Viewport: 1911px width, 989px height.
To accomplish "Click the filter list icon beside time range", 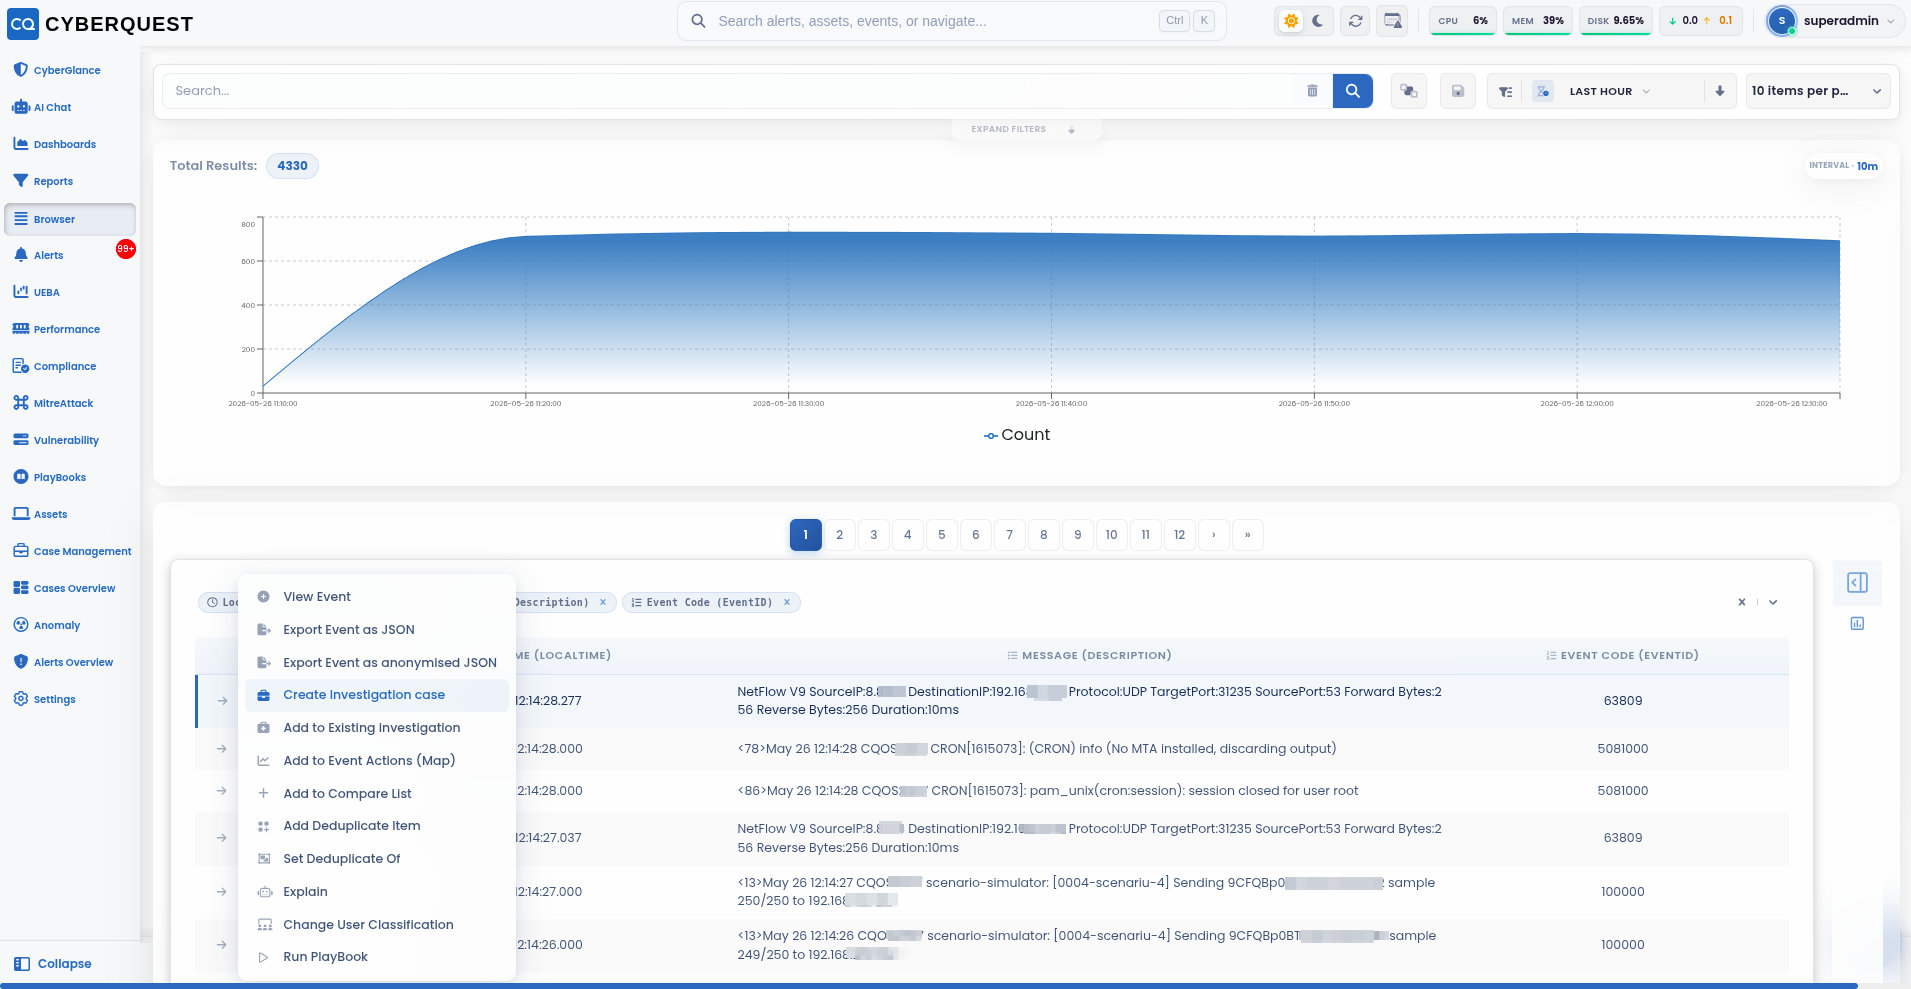I will (1505, 91).
